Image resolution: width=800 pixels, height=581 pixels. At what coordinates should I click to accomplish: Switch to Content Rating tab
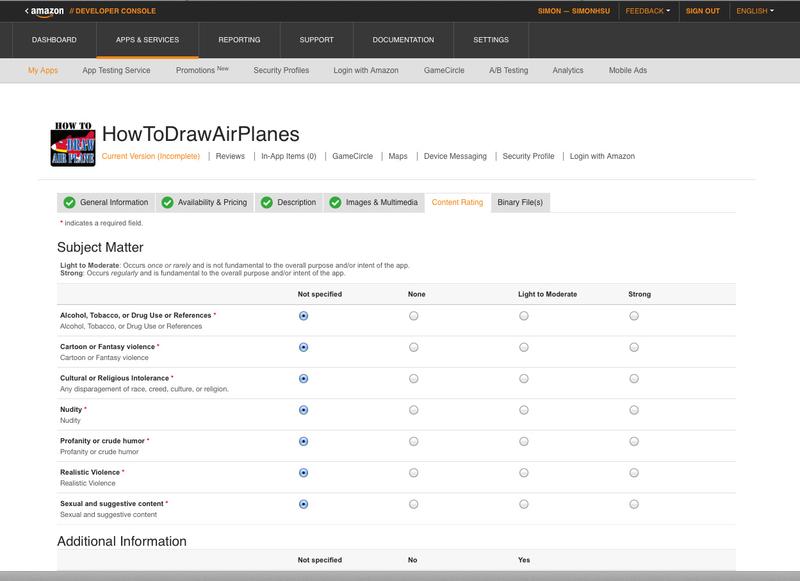(457, 203)
